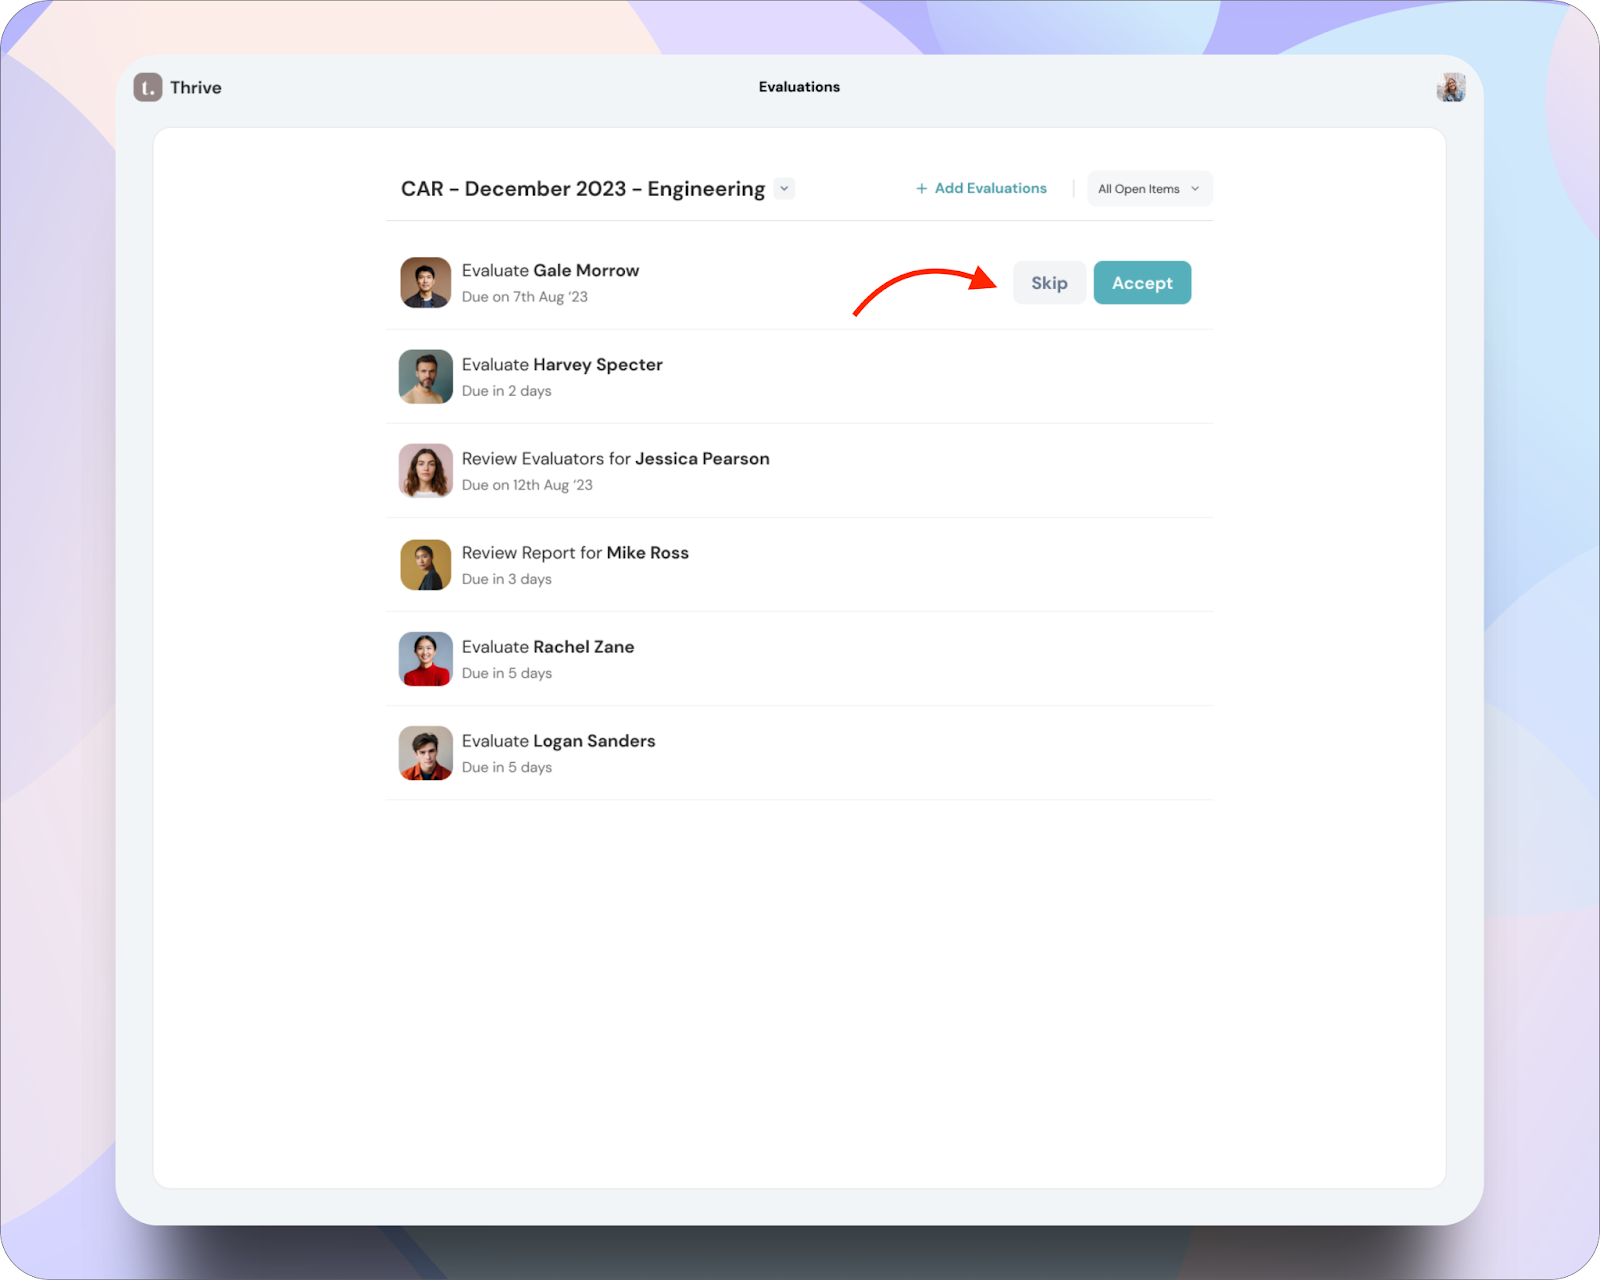This screenshot has height=1280, width=1600.
Task: Click 'Due in 2 days' under Harvey Specter
Action: 507,391
